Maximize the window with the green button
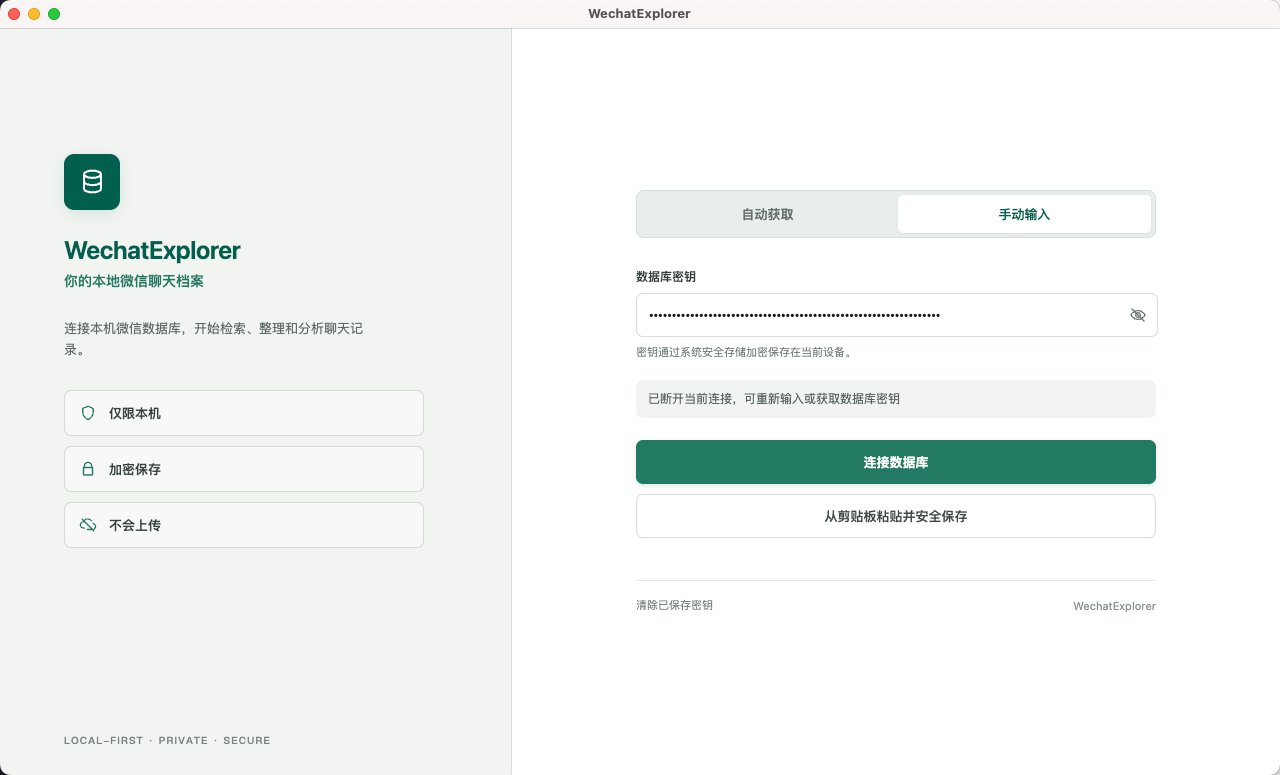 point(54,14)
